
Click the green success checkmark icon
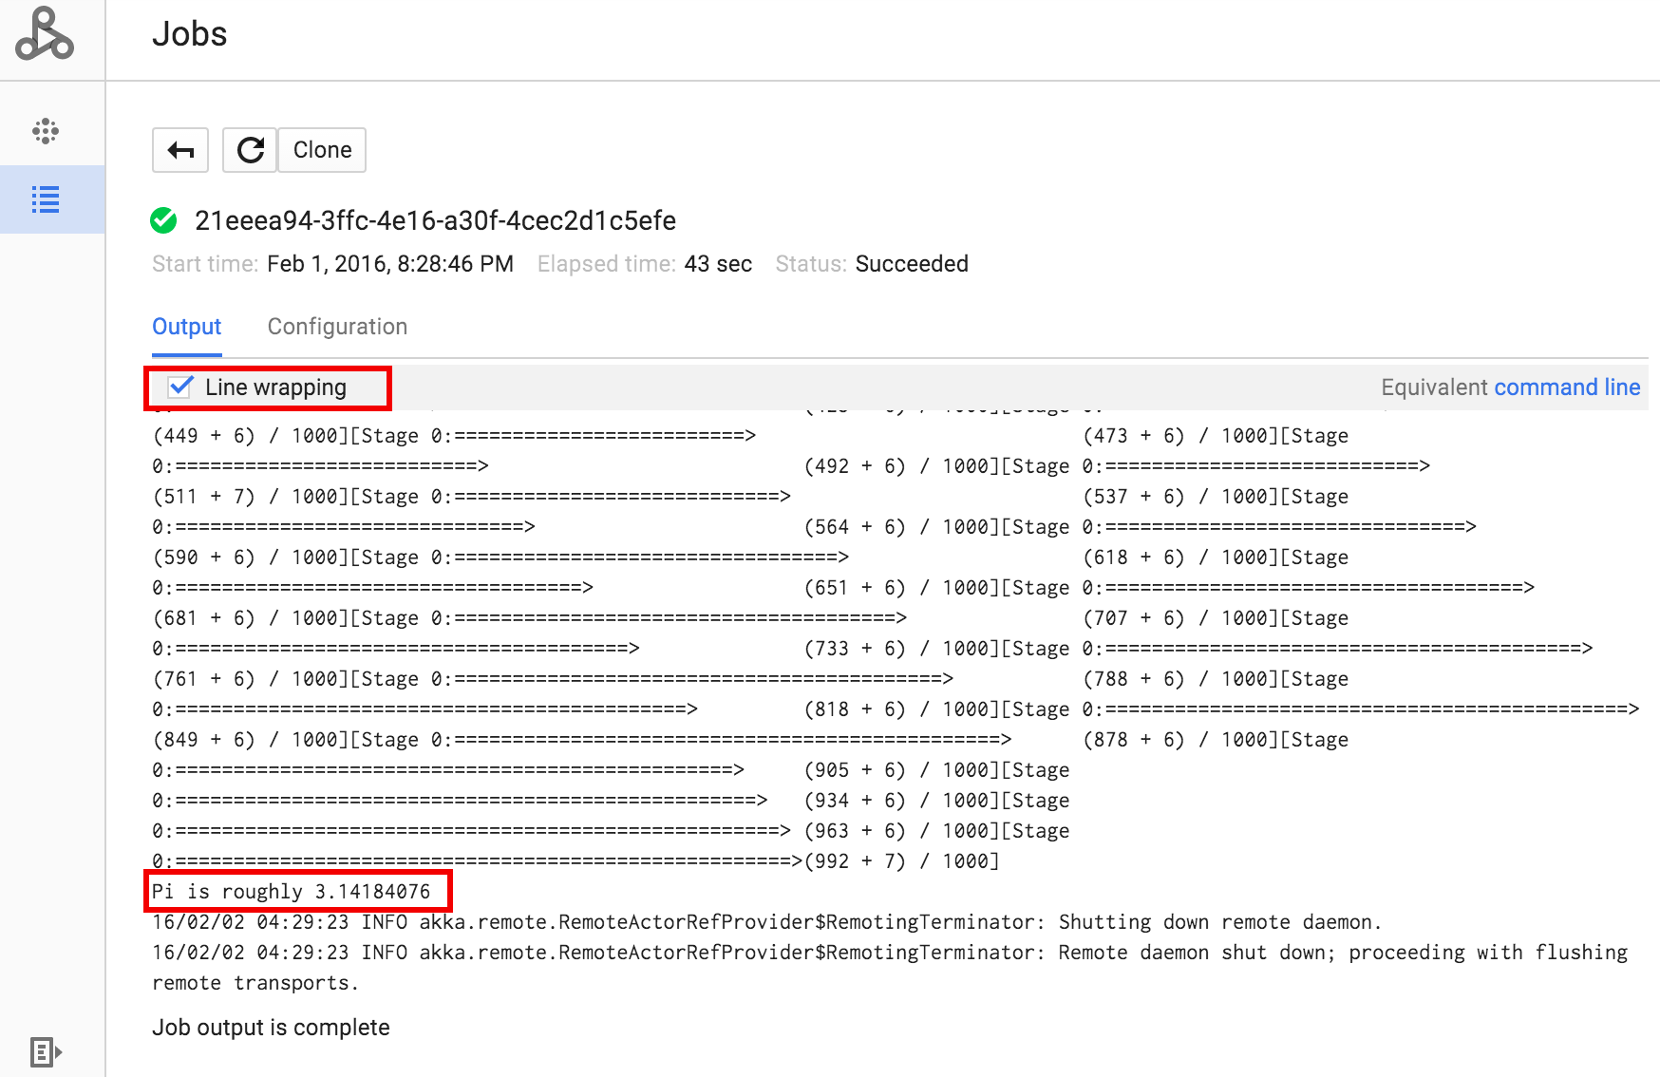point(164,221)
